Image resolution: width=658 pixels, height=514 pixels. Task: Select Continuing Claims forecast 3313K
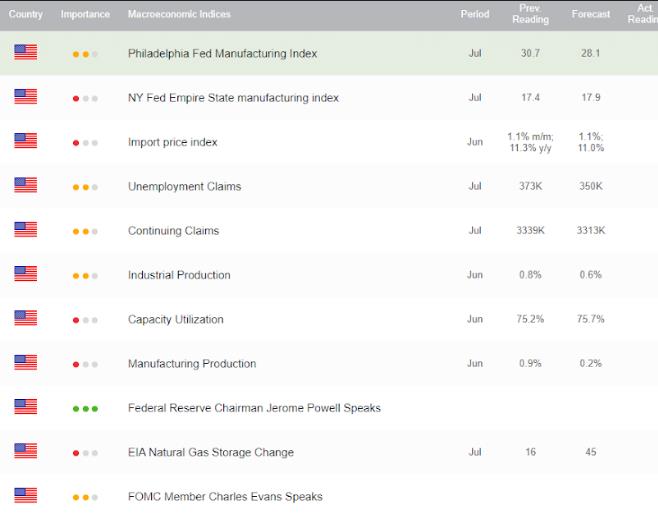tap(591, 230)
